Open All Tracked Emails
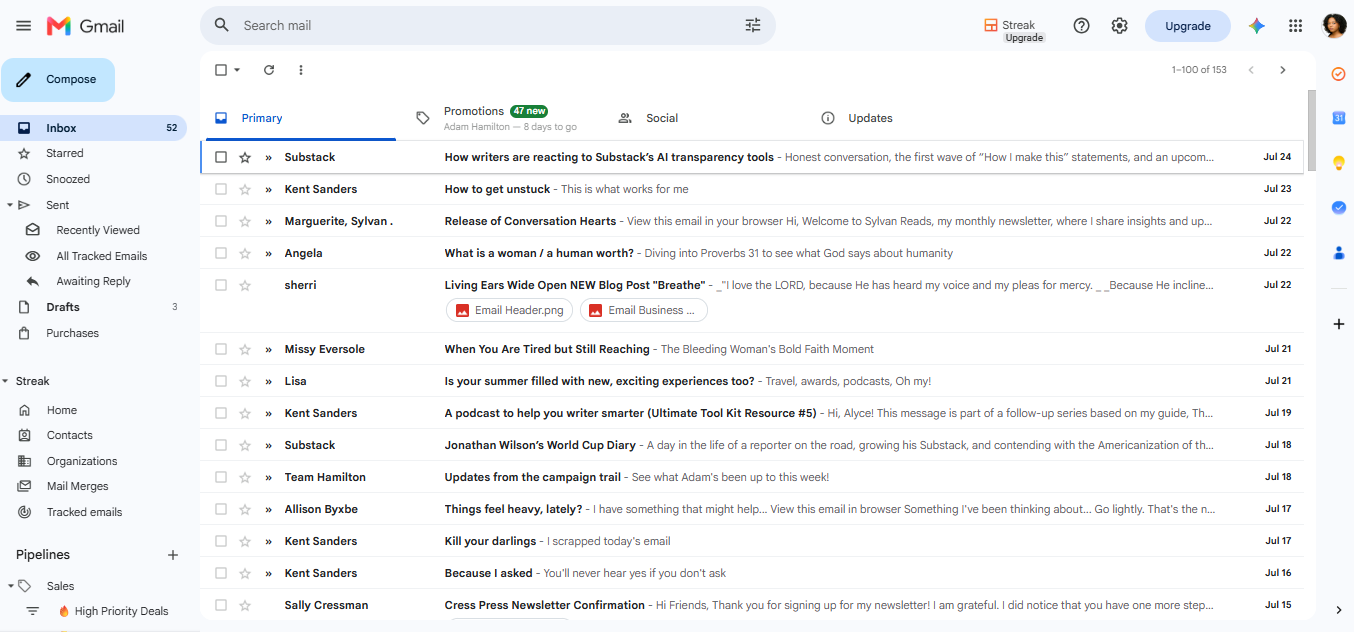Screen dimensions: 1354x632 pyautogui.click(x=101, y=256)
